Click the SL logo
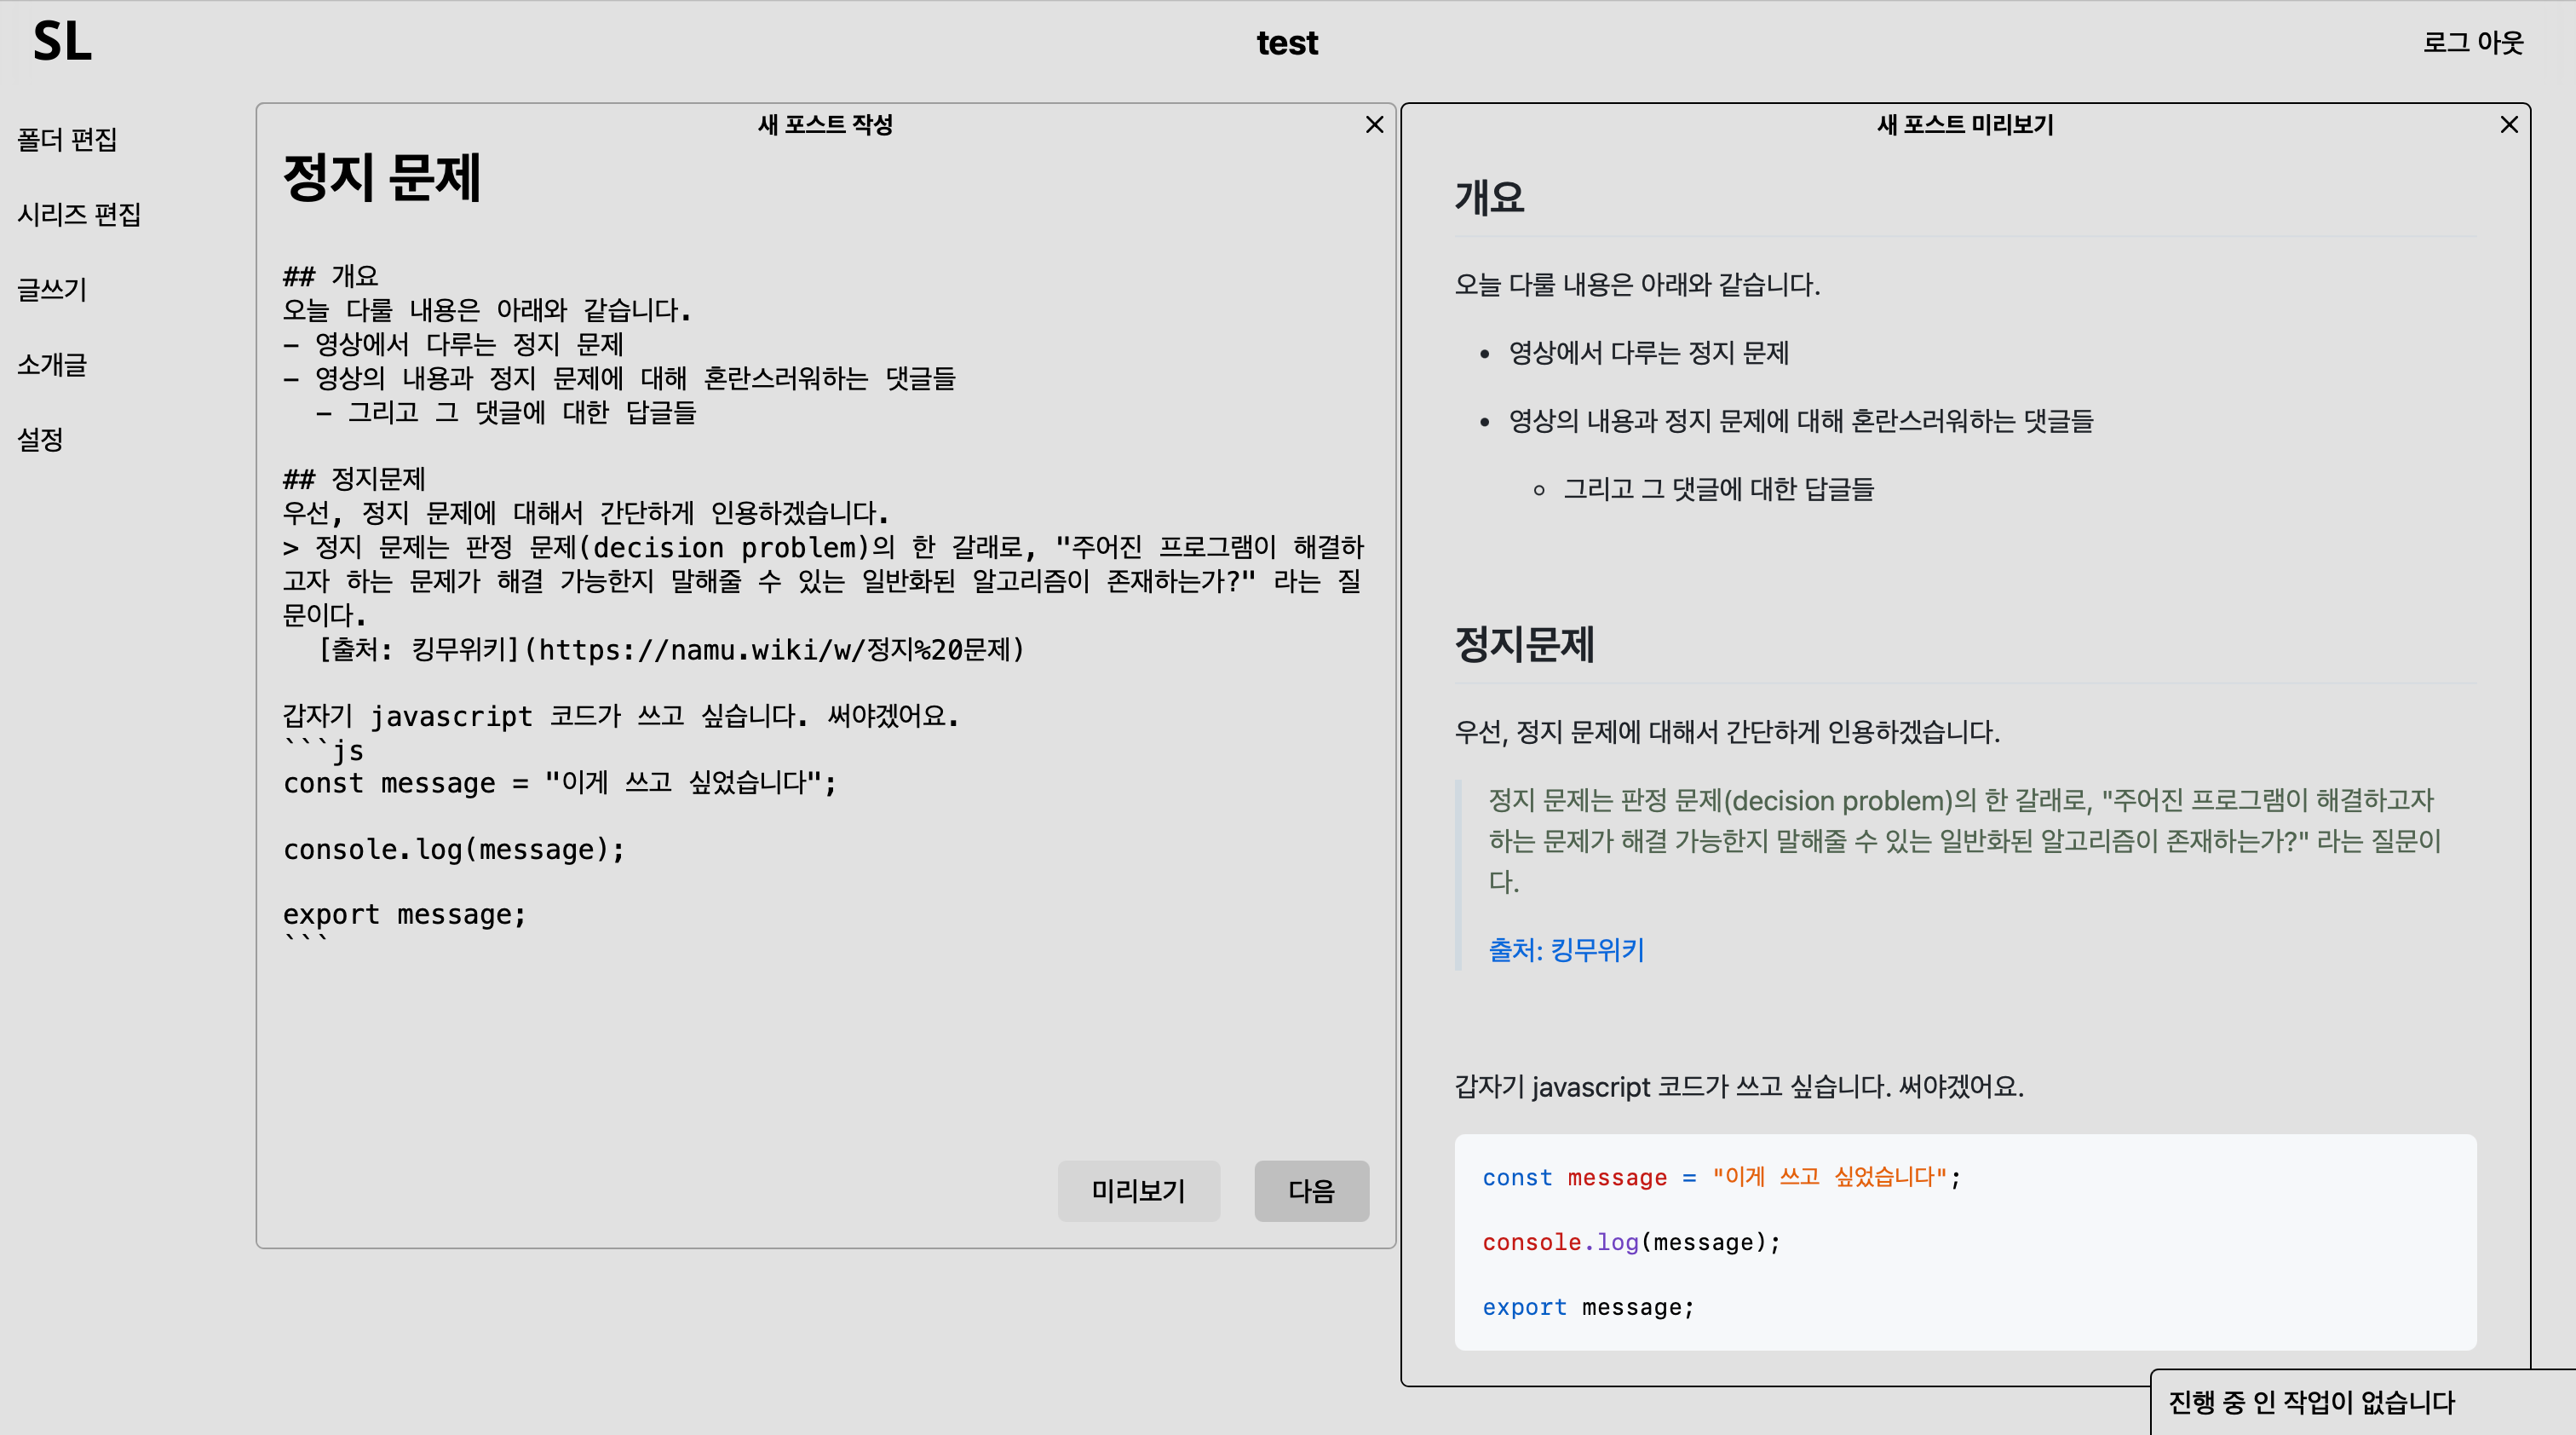 62,42
